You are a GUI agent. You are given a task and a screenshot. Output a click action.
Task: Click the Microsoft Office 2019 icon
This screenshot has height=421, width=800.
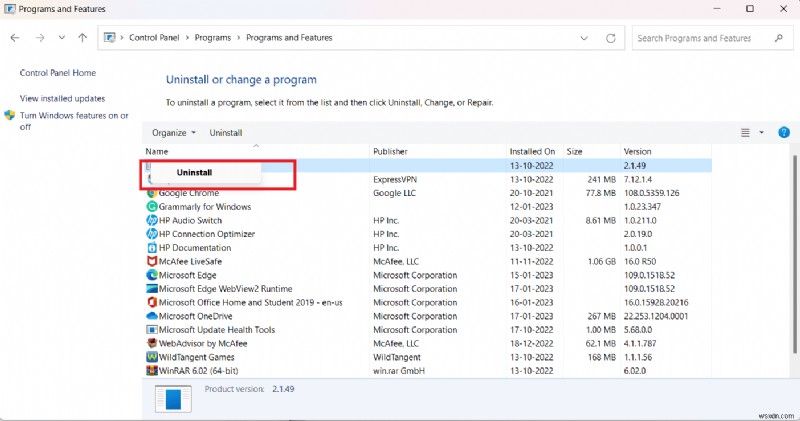tap(152, 303)
